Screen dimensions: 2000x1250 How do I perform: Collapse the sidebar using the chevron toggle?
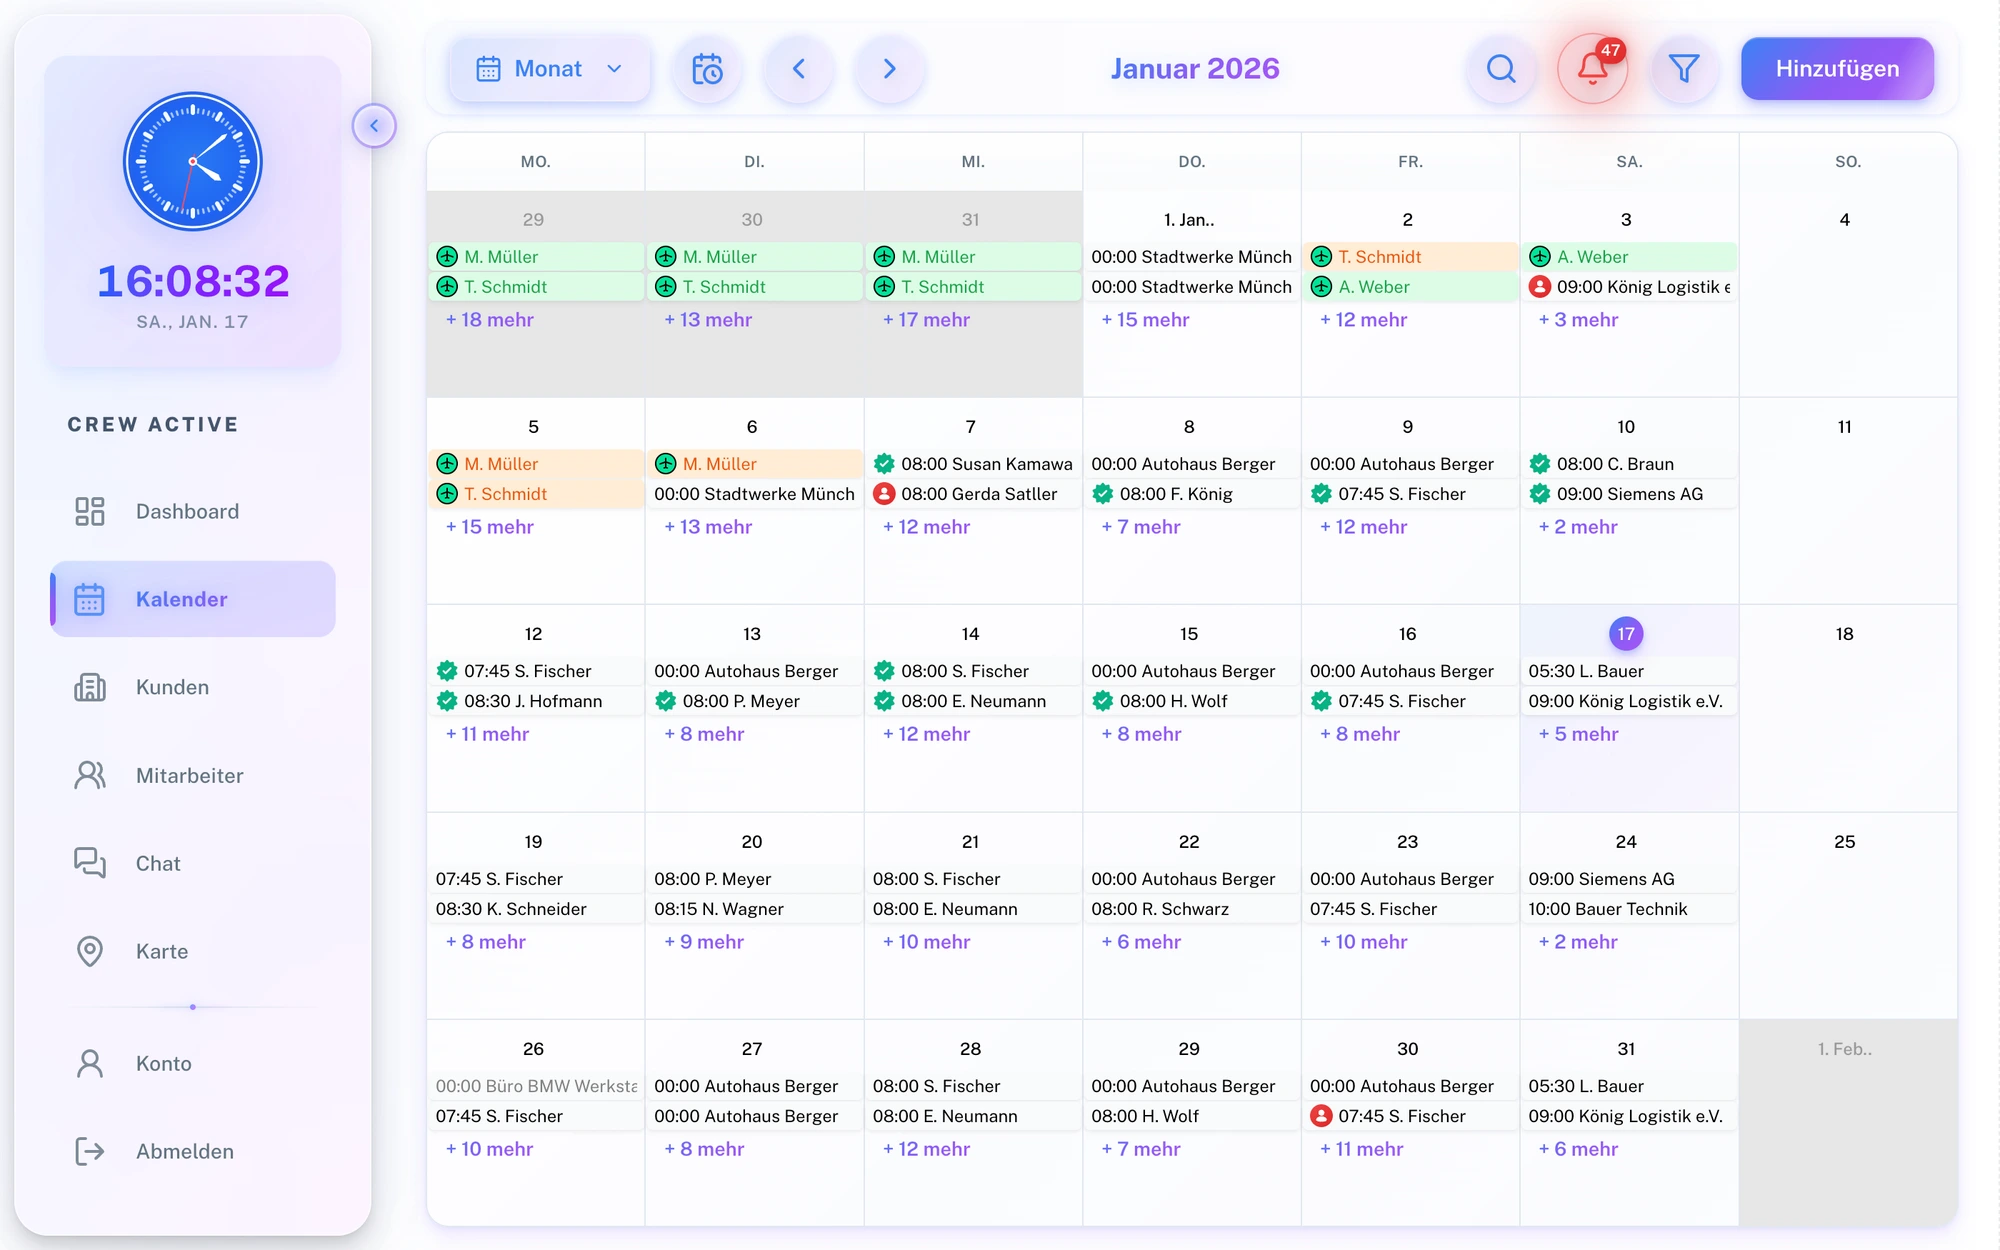pos(375,125)
